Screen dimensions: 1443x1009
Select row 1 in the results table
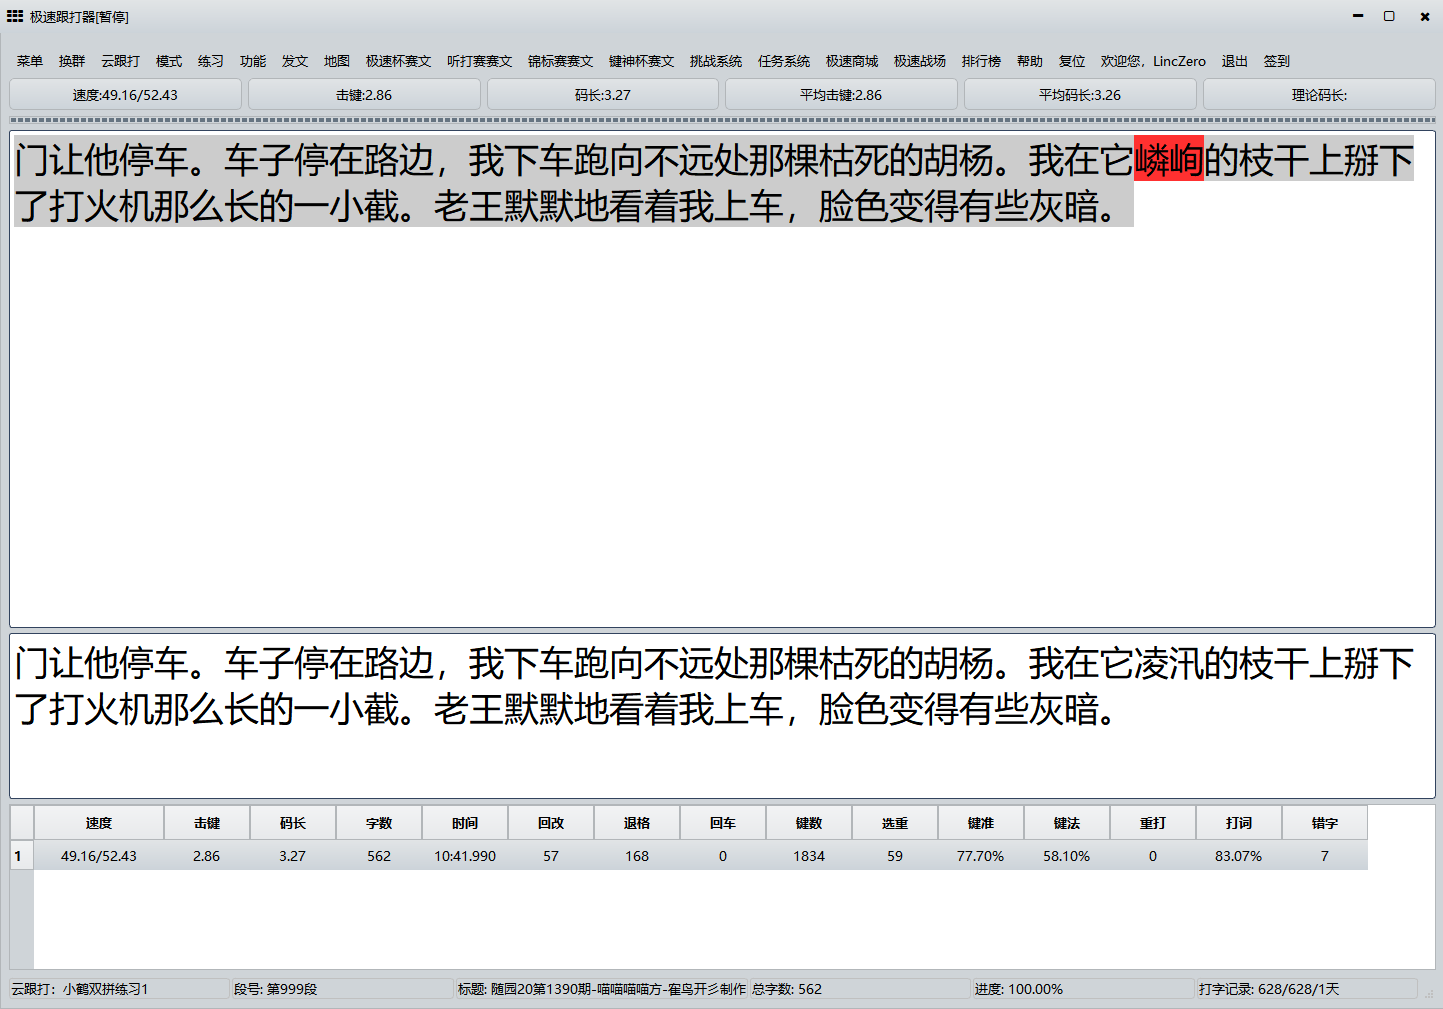pos(18,856)
